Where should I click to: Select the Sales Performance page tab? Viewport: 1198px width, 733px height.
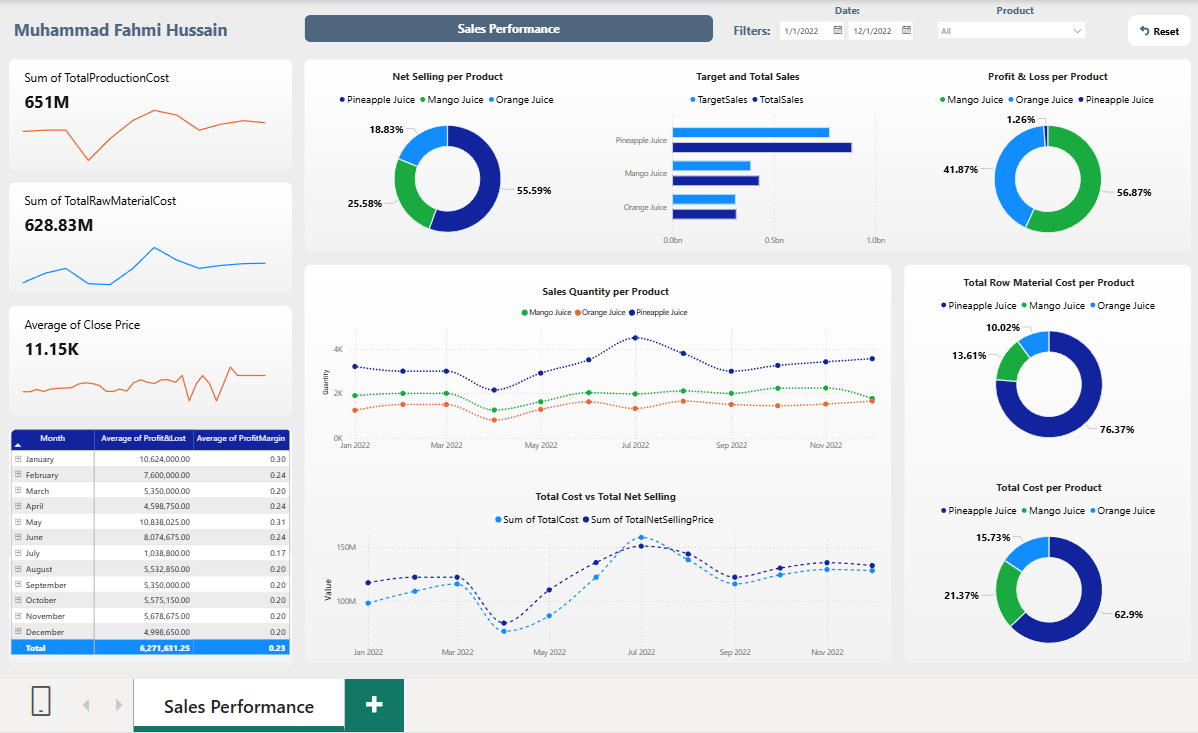239,707
